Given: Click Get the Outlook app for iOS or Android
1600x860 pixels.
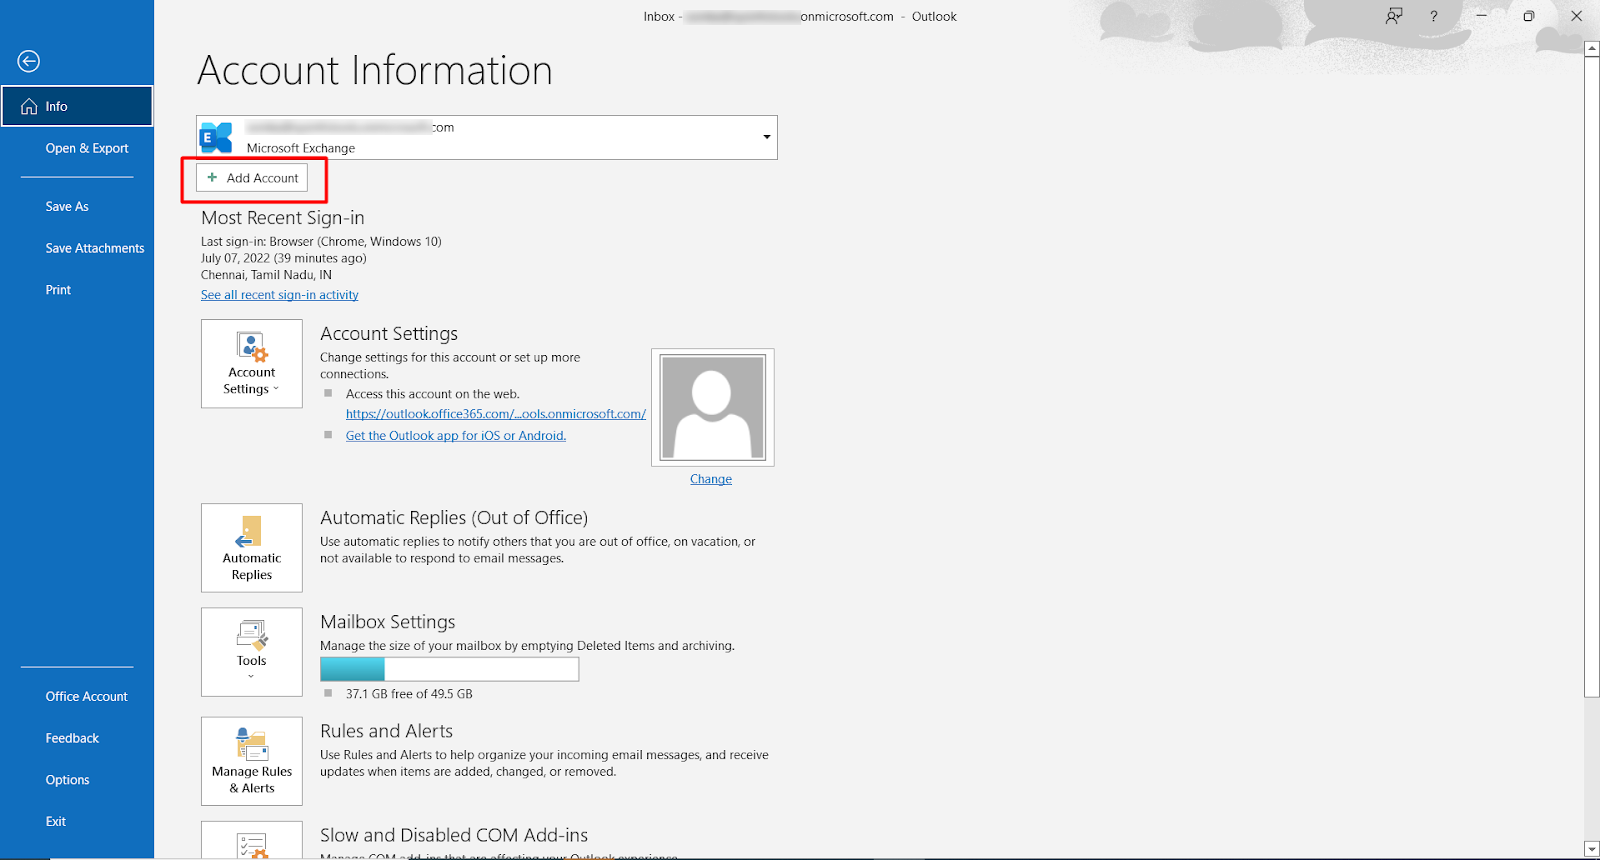Looking at the screenshot, I should pos(456,436).
